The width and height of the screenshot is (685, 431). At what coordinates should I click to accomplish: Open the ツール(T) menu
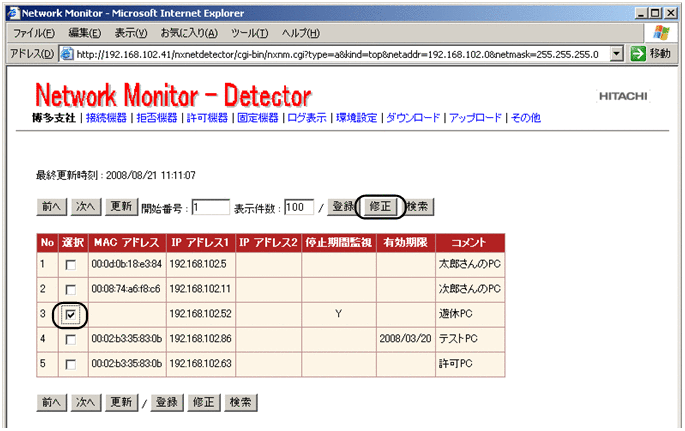249,33
